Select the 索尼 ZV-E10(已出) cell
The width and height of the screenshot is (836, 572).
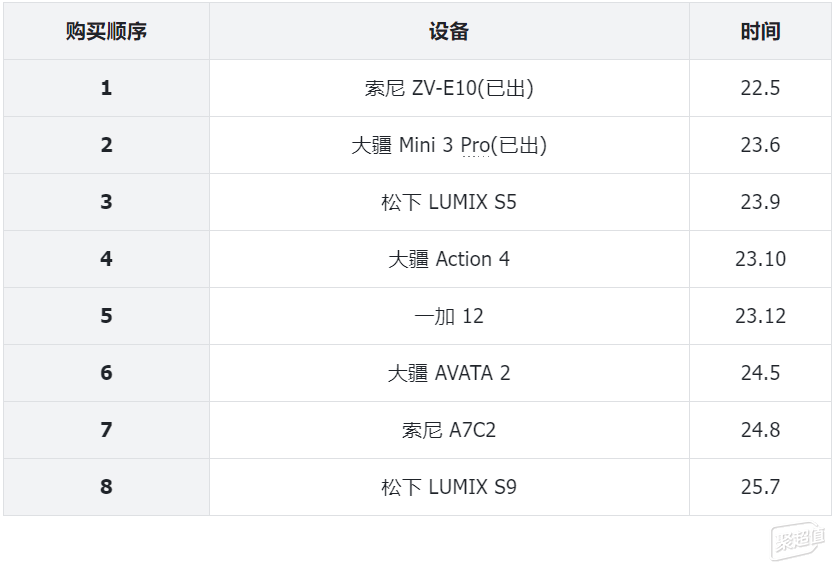click(x=449, y=88)
